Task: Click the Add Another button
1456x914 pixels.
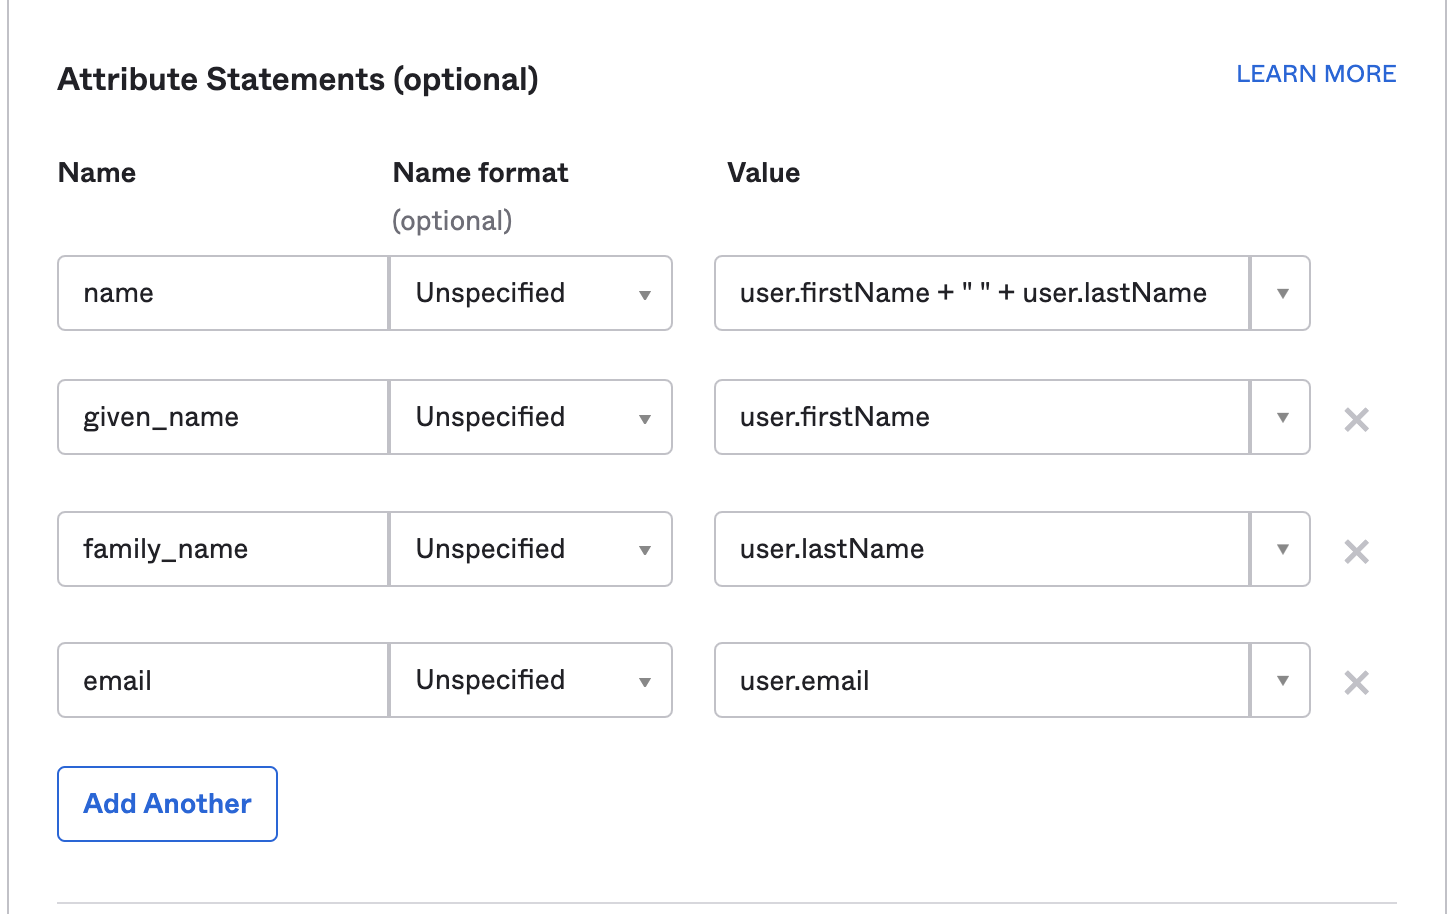Action: (x=167, y=804)
